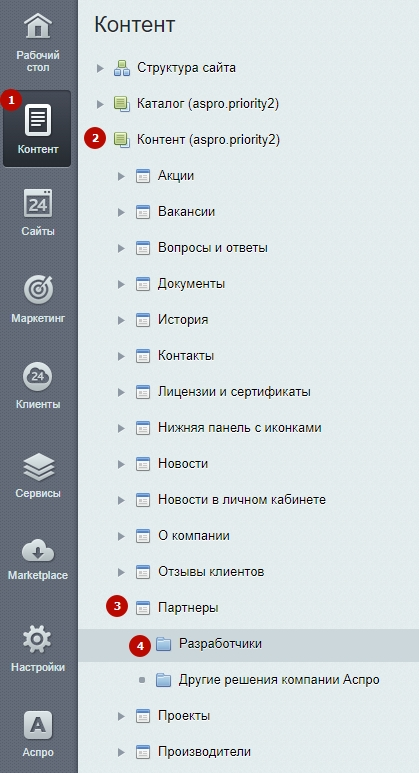Expand the Структура сайта tree arrow
This screenshot has height=773, width=419.
(x=101, y=68)
